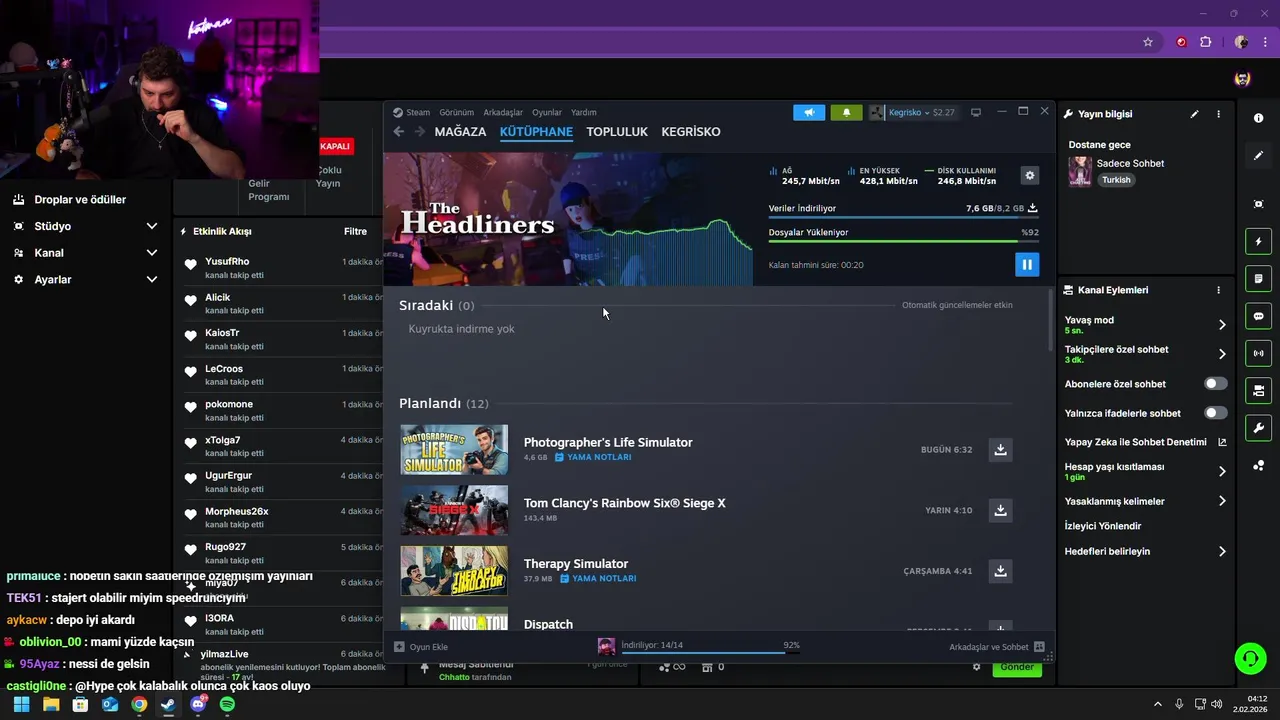Open the Filtre option in Etkinlik Akışı
Image resolution: width=1280 pixels, height=720 pixels.
355,231
